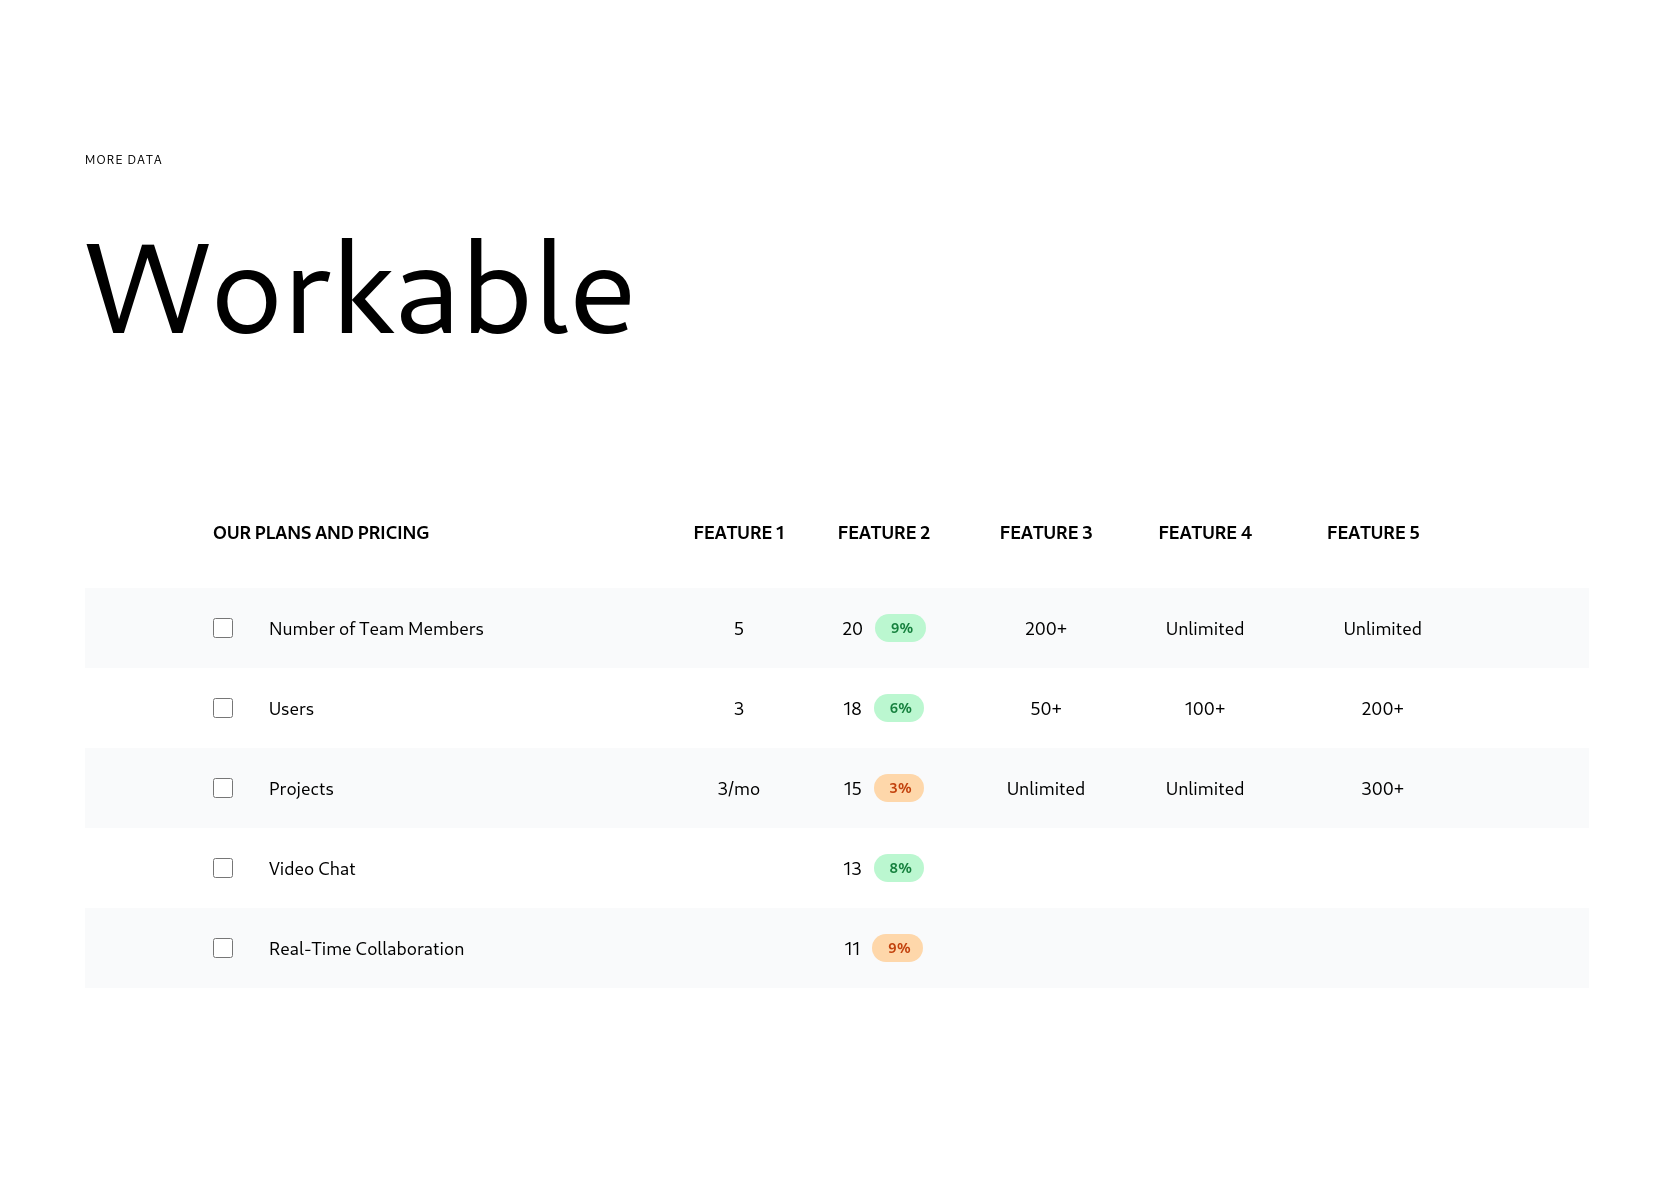Click the orange 3% badge
Image resolution: width=1673 pixels, height=1178 pixels.
tap(900, 788)
